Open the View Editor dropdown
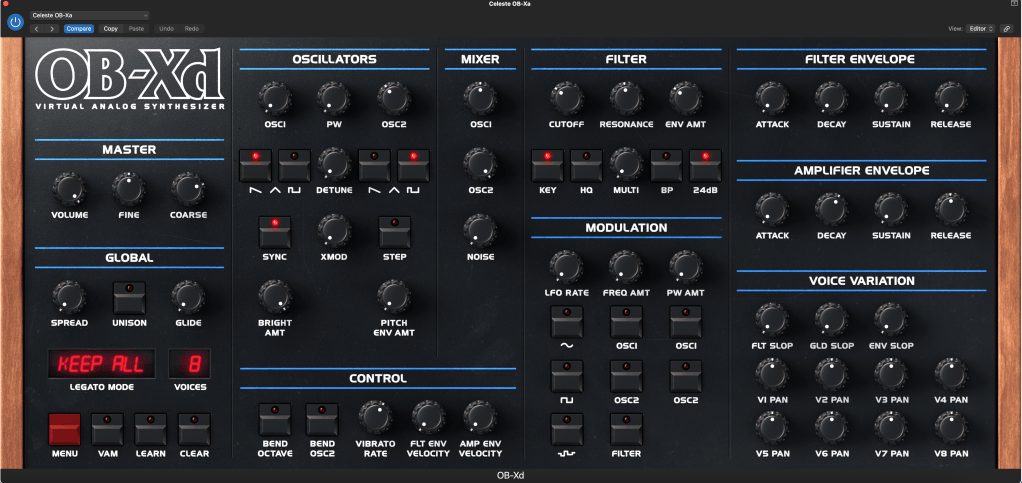Viewport: 1022px width, 483px height. pos(980,29)
